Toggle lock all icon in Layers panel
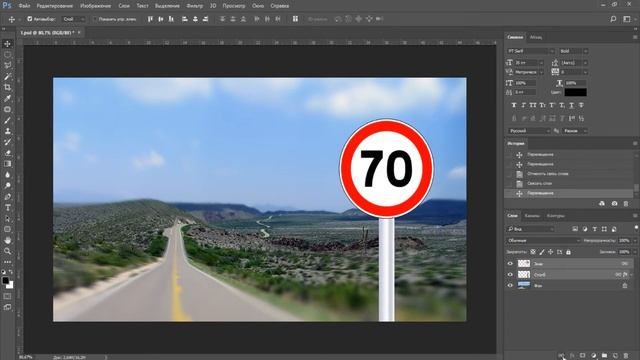The height and width of the screenshot is (360, 640). 568,252
